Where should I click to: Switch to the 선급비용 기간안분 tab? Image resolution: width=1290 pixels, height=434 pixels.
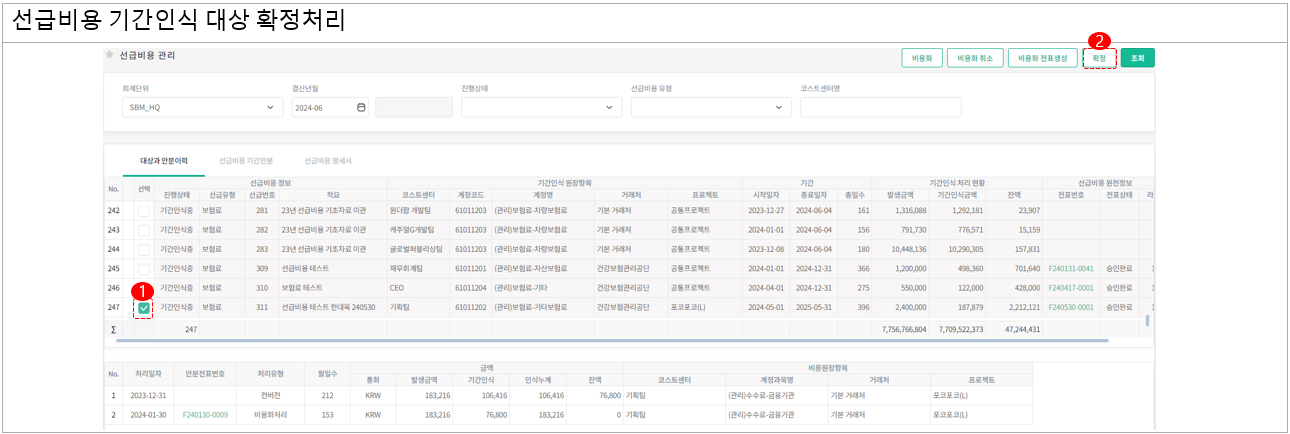(245, 160)
